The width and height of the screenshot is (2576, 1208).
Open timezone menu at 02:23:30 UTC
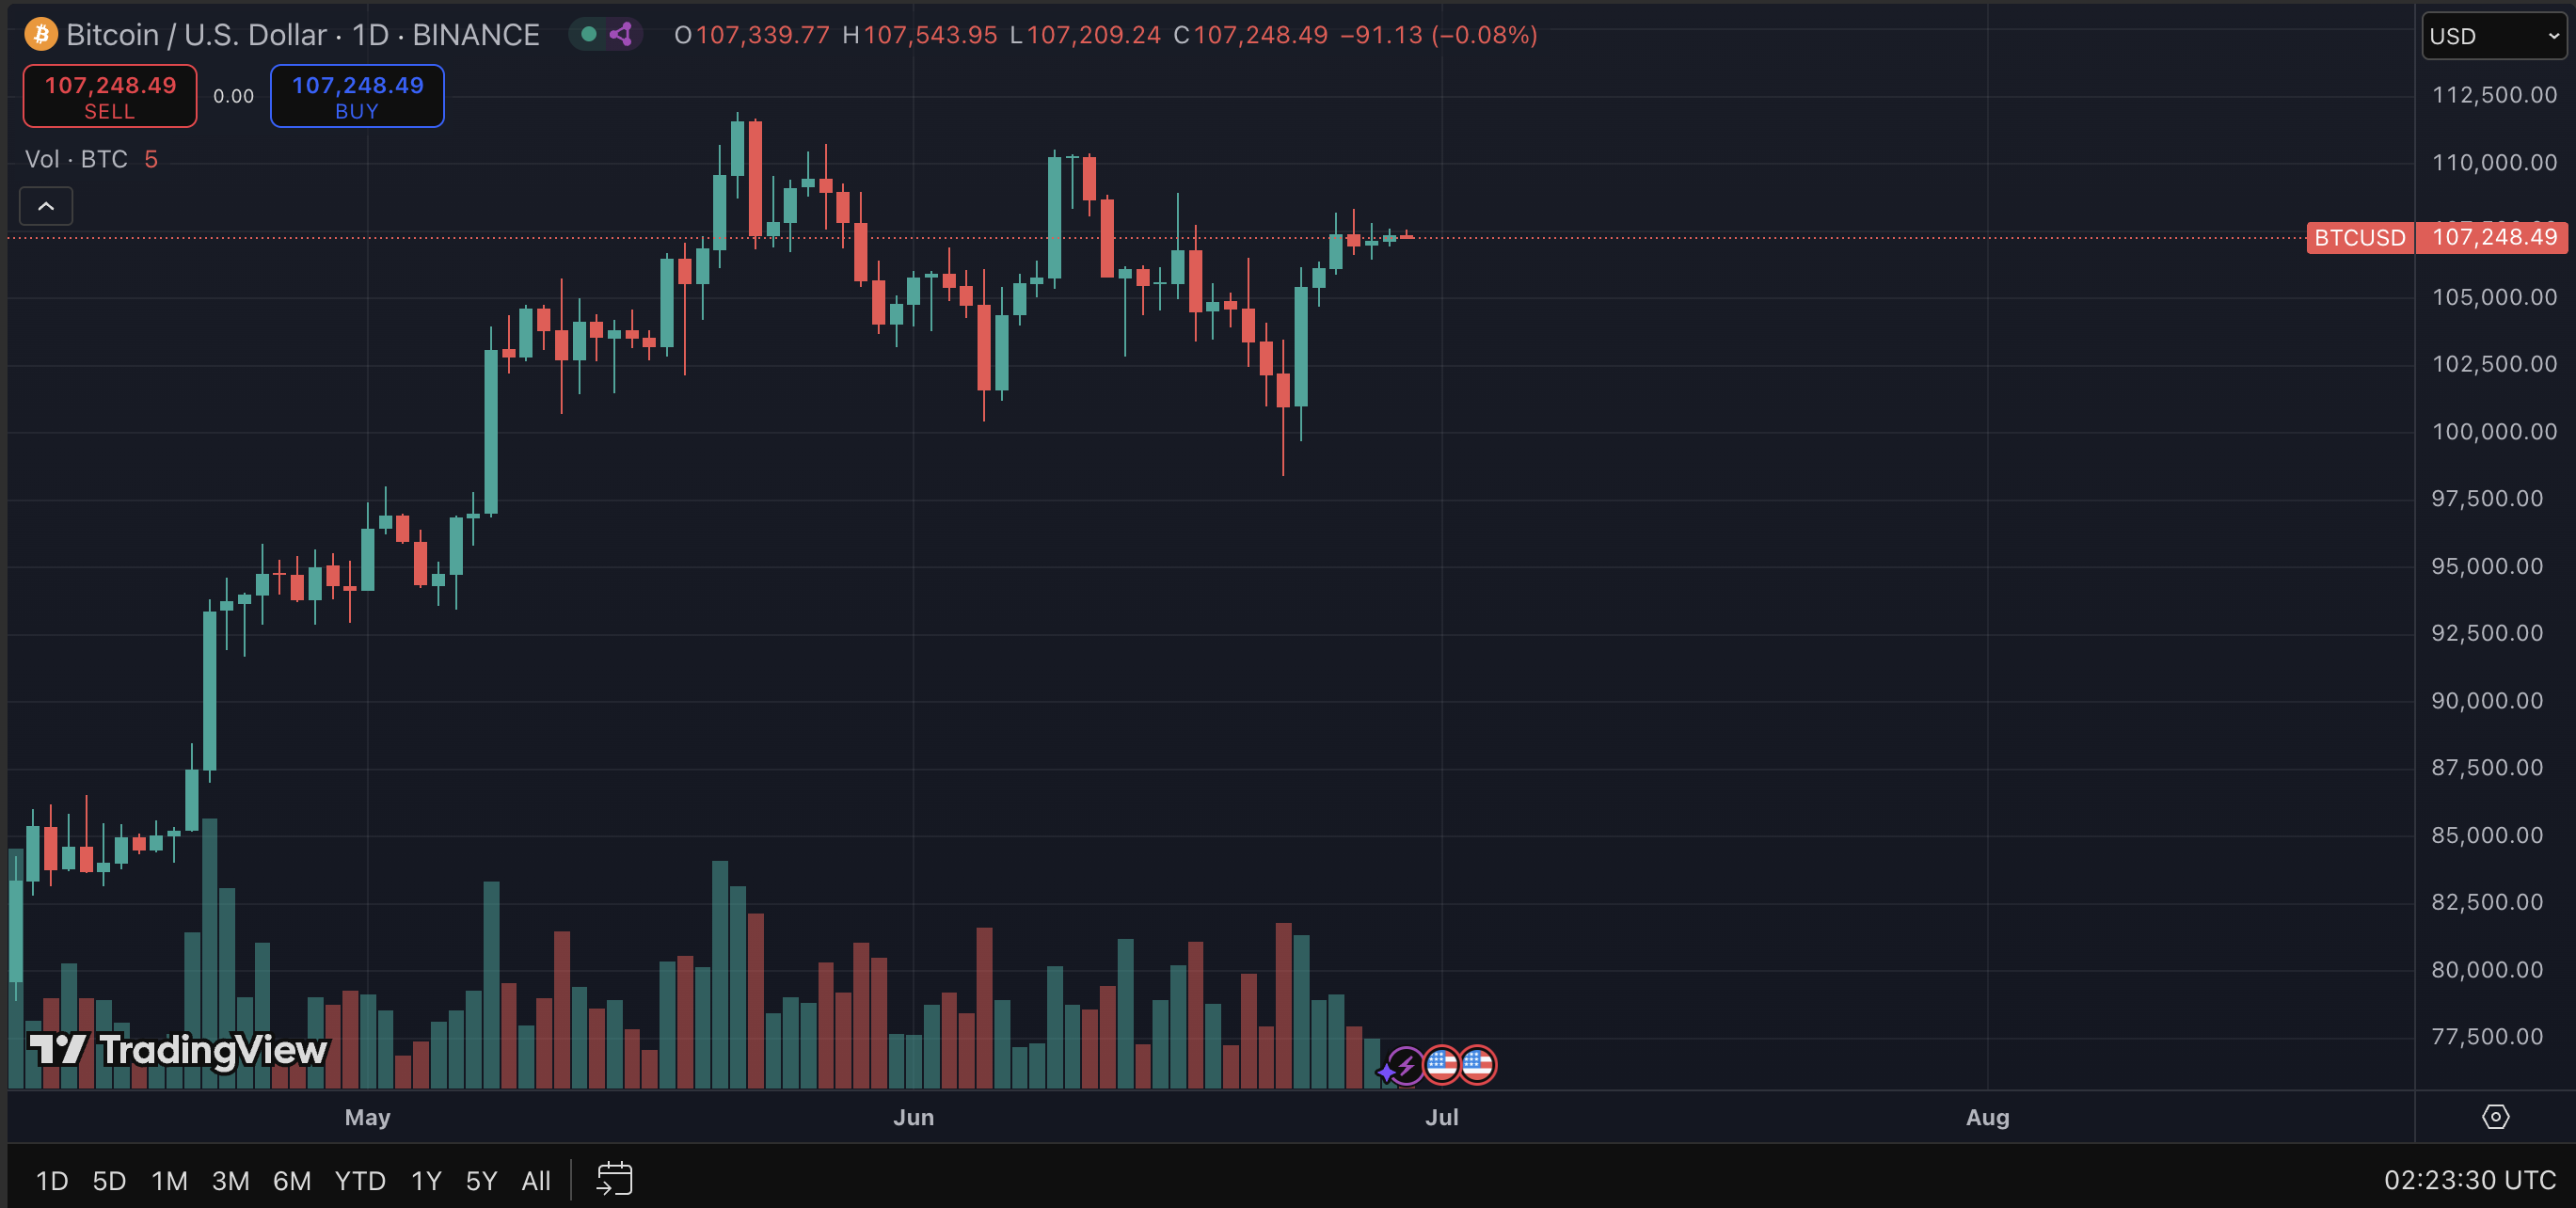tap(2469, 1180)
